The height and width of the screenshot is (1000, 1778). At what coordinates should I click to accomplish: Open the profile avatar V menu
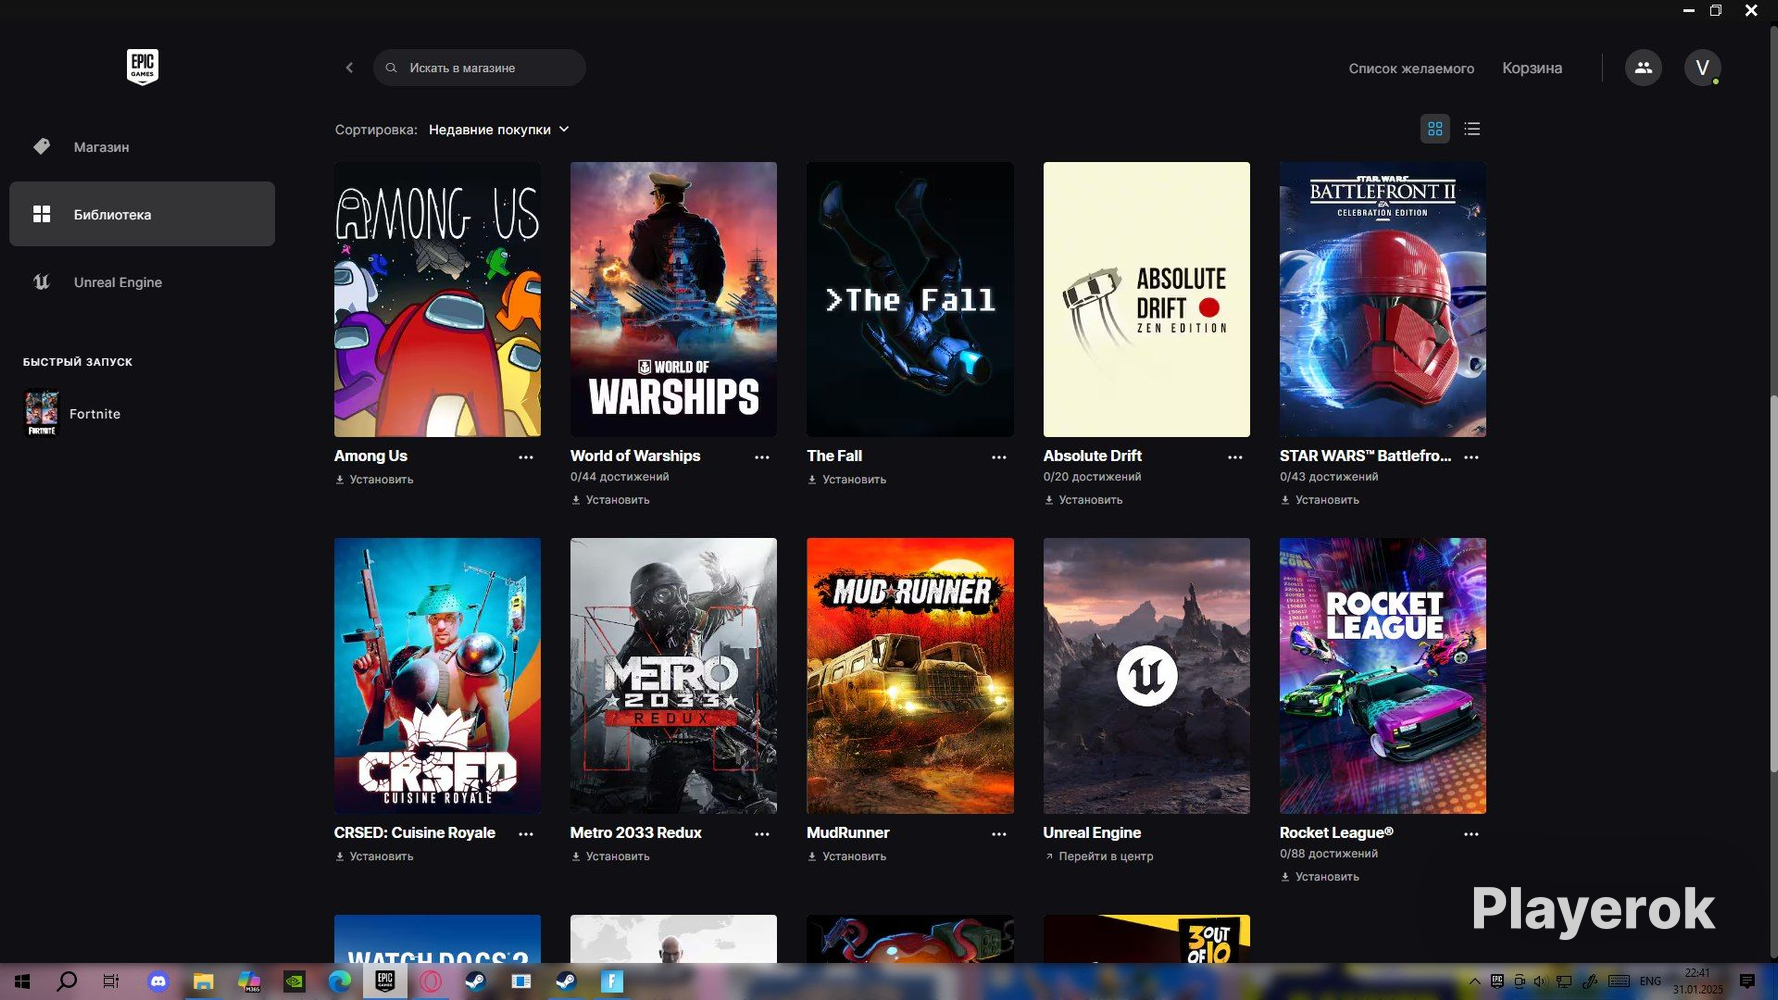coord(1702,68)
